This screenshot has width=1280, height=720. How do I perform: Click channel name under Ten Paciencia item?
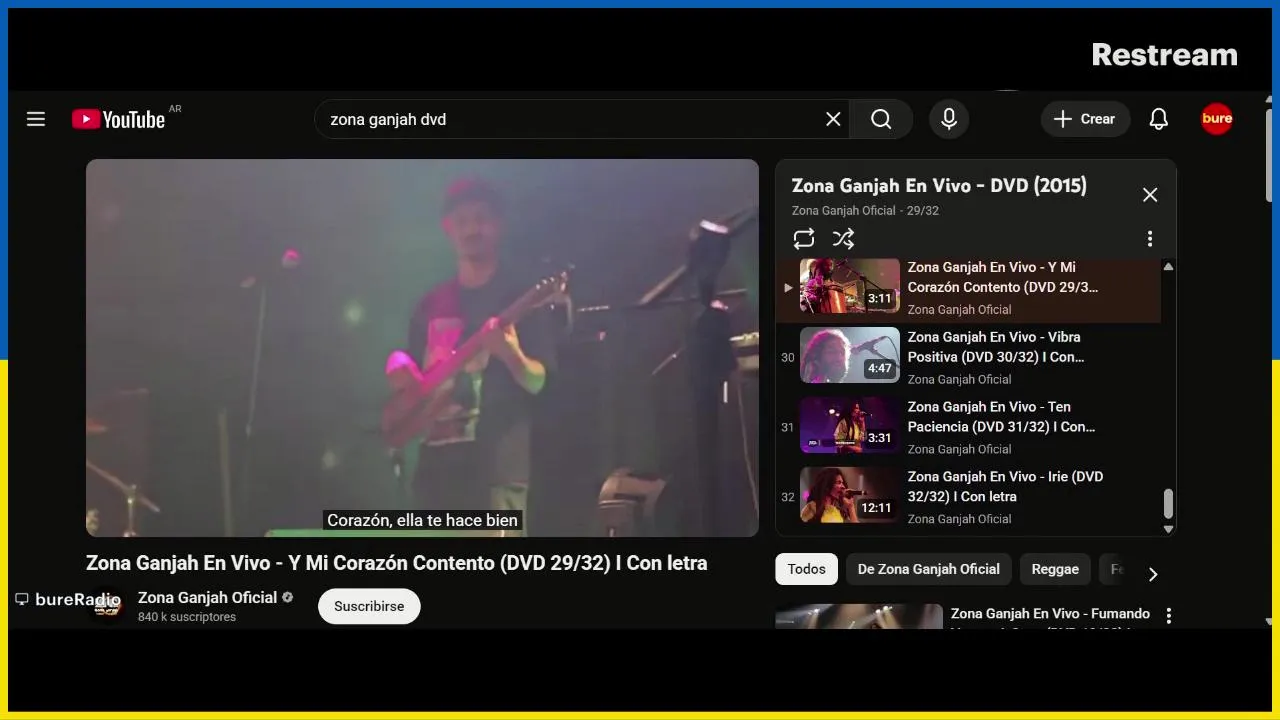[959, 449]
